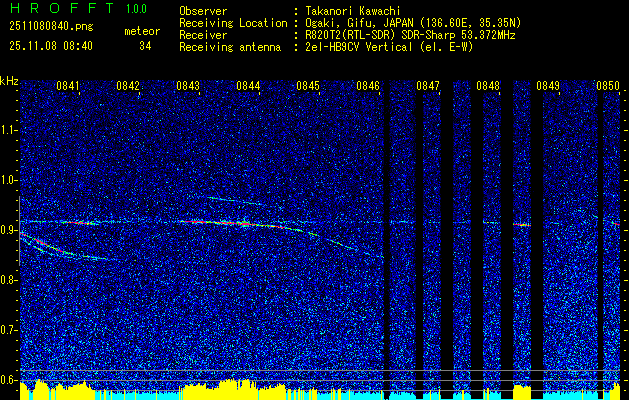Click the 0841 time marker
This screenshot has height=400, width=629.
point(68,85)
